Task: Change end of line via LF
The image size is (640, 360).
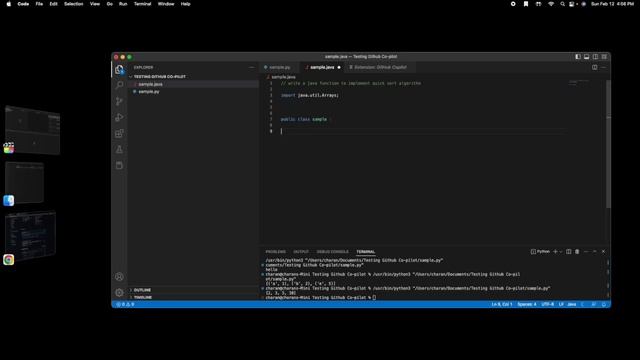Action: [561, 304]
